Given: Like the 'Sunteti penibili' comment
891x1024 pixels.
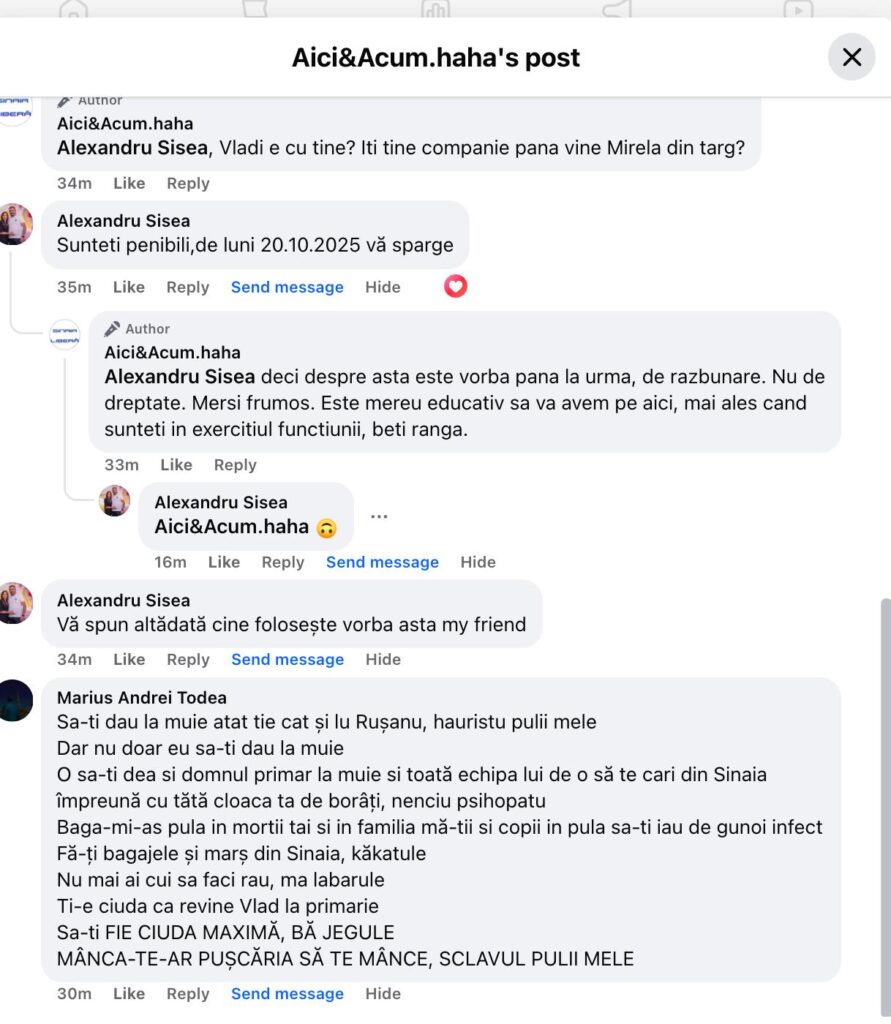Looking at the screenshot, I should 129,287.
